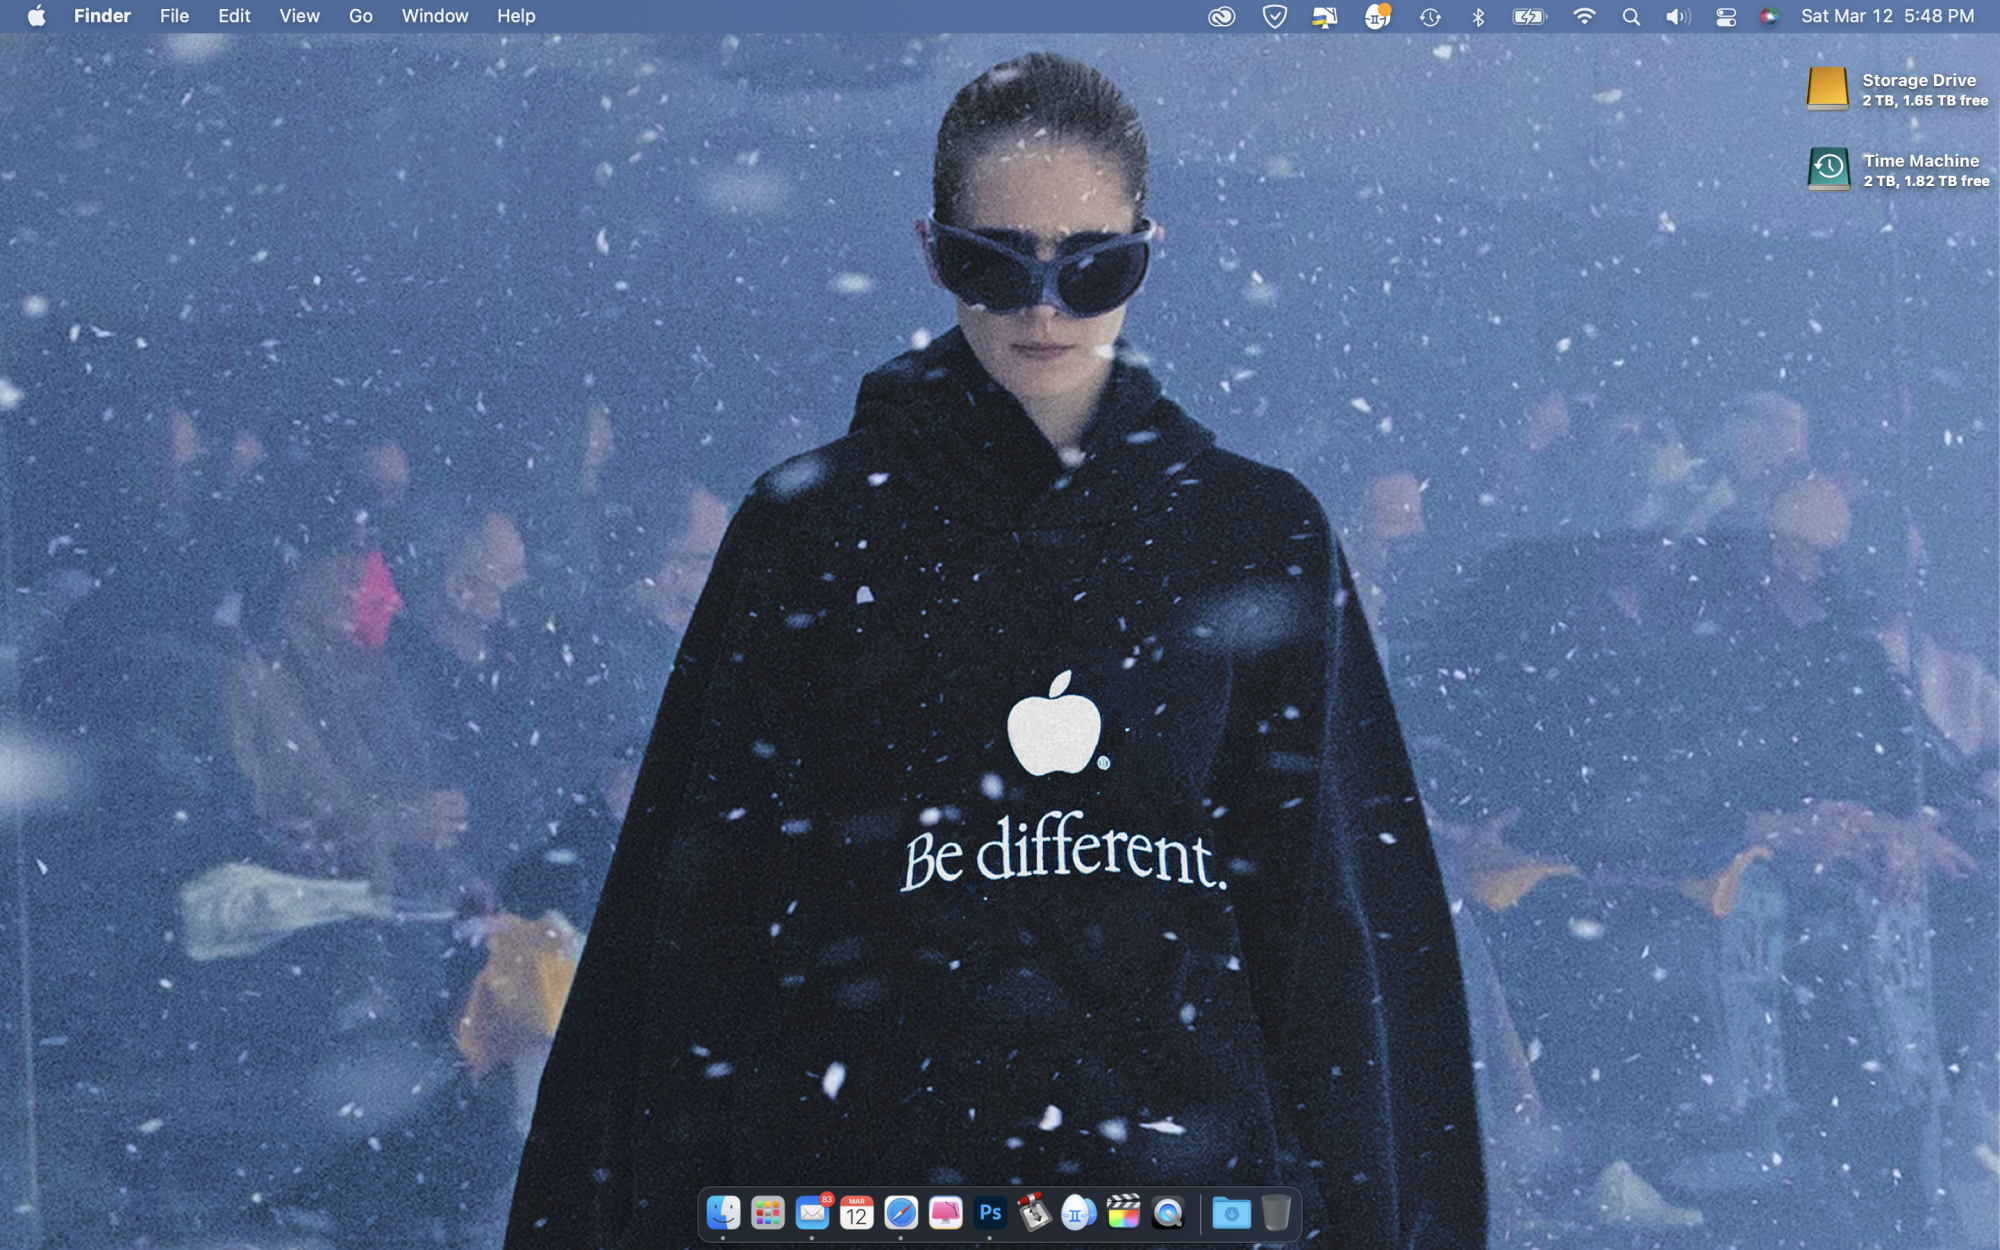Open the volume control in menu bar
This screenshot has height=1250, width=2000.
pyautogui.click(x=1677, y=16)
